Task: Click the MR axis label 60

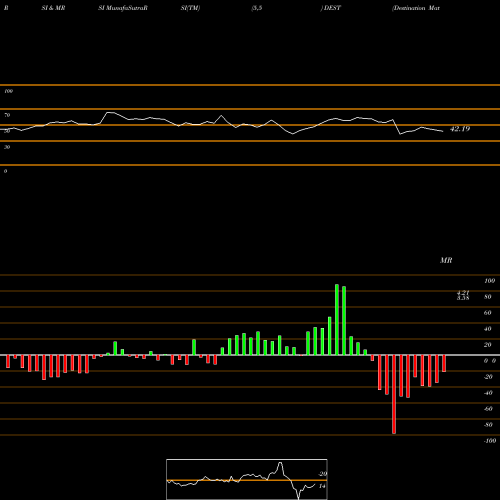Action: [x=488, y=313]
